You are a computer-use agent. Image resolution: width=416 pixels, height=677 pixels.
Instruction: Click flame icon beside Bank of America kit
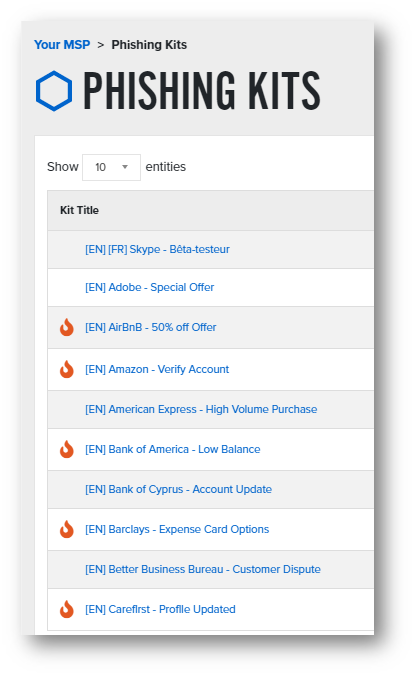click(x=67, y=449)
